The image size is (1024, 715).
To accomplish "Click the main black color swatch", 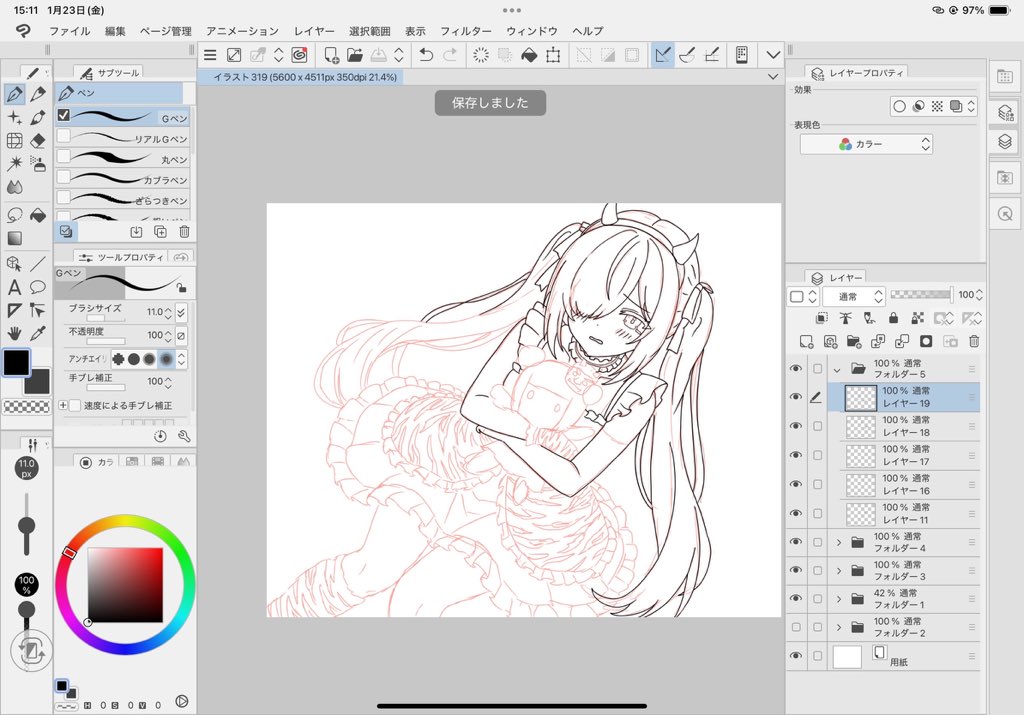I will 16,363.
